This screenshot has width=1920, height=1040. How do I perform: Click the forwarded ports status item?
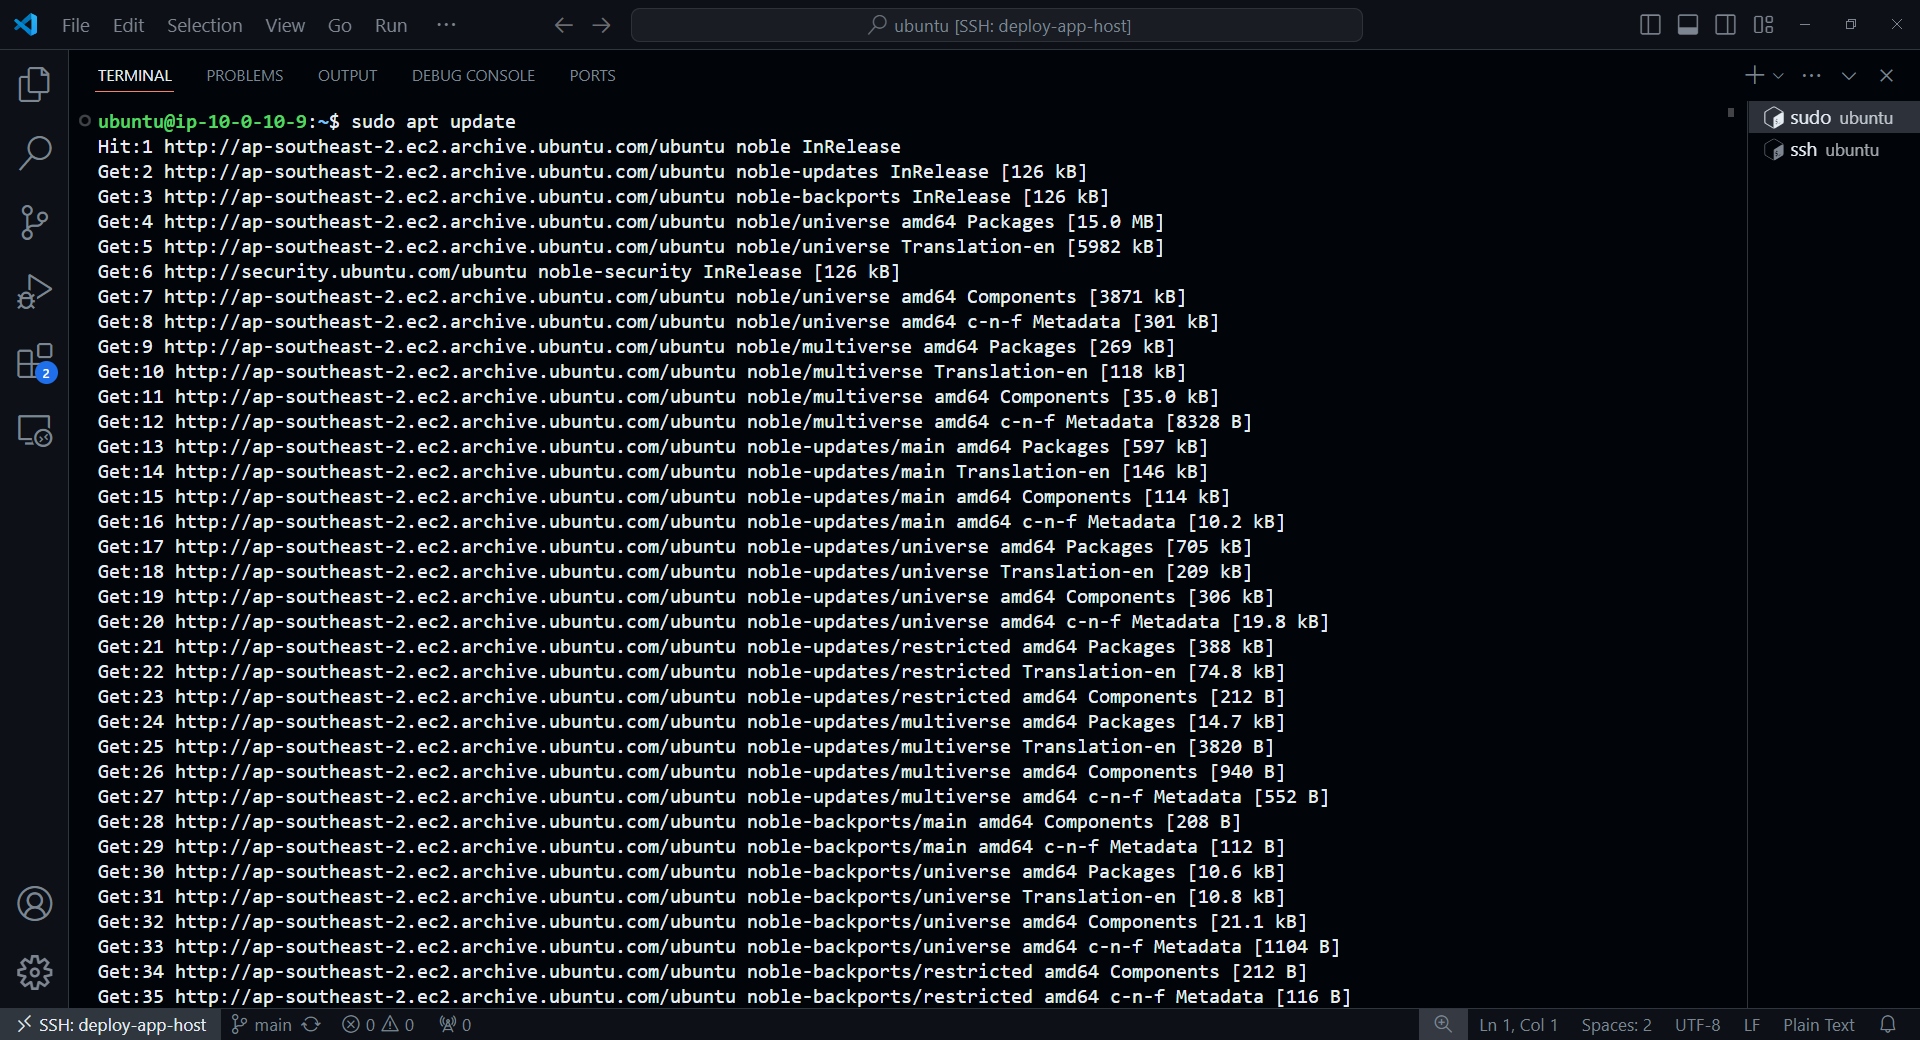point(455,1025)
